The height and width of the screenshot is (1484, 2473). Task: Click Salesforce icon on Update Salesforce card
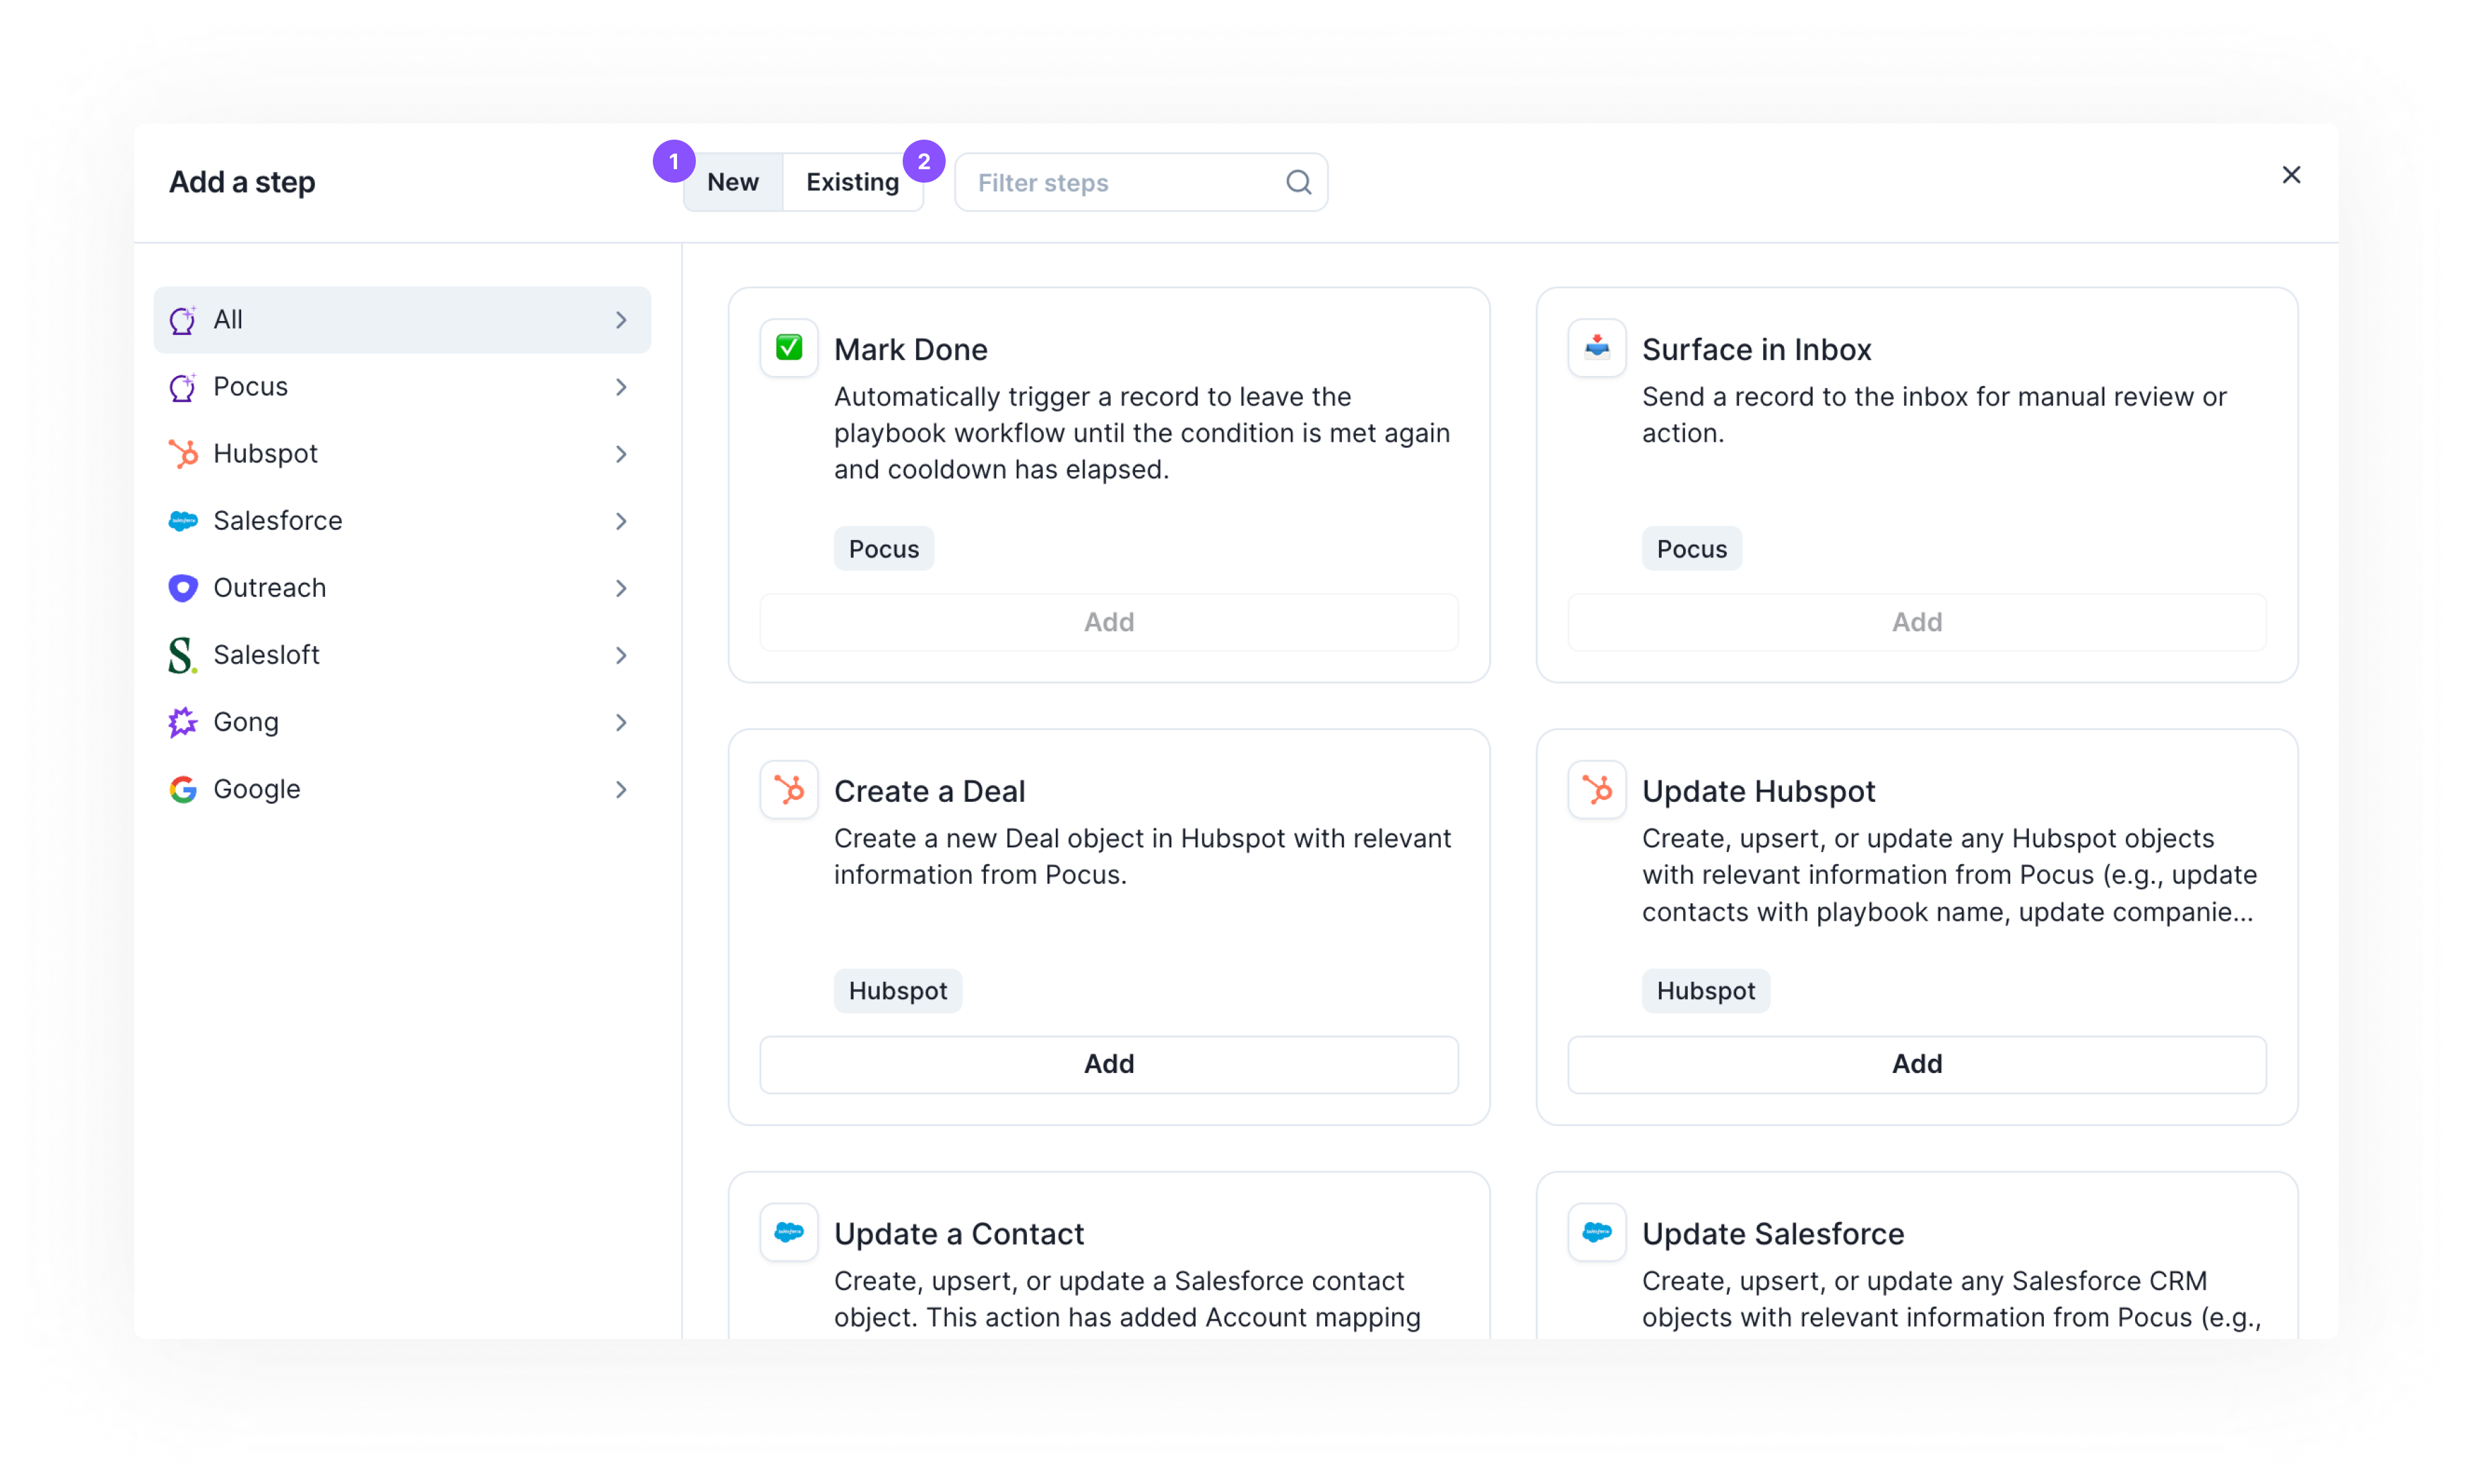[1596, 1231]
